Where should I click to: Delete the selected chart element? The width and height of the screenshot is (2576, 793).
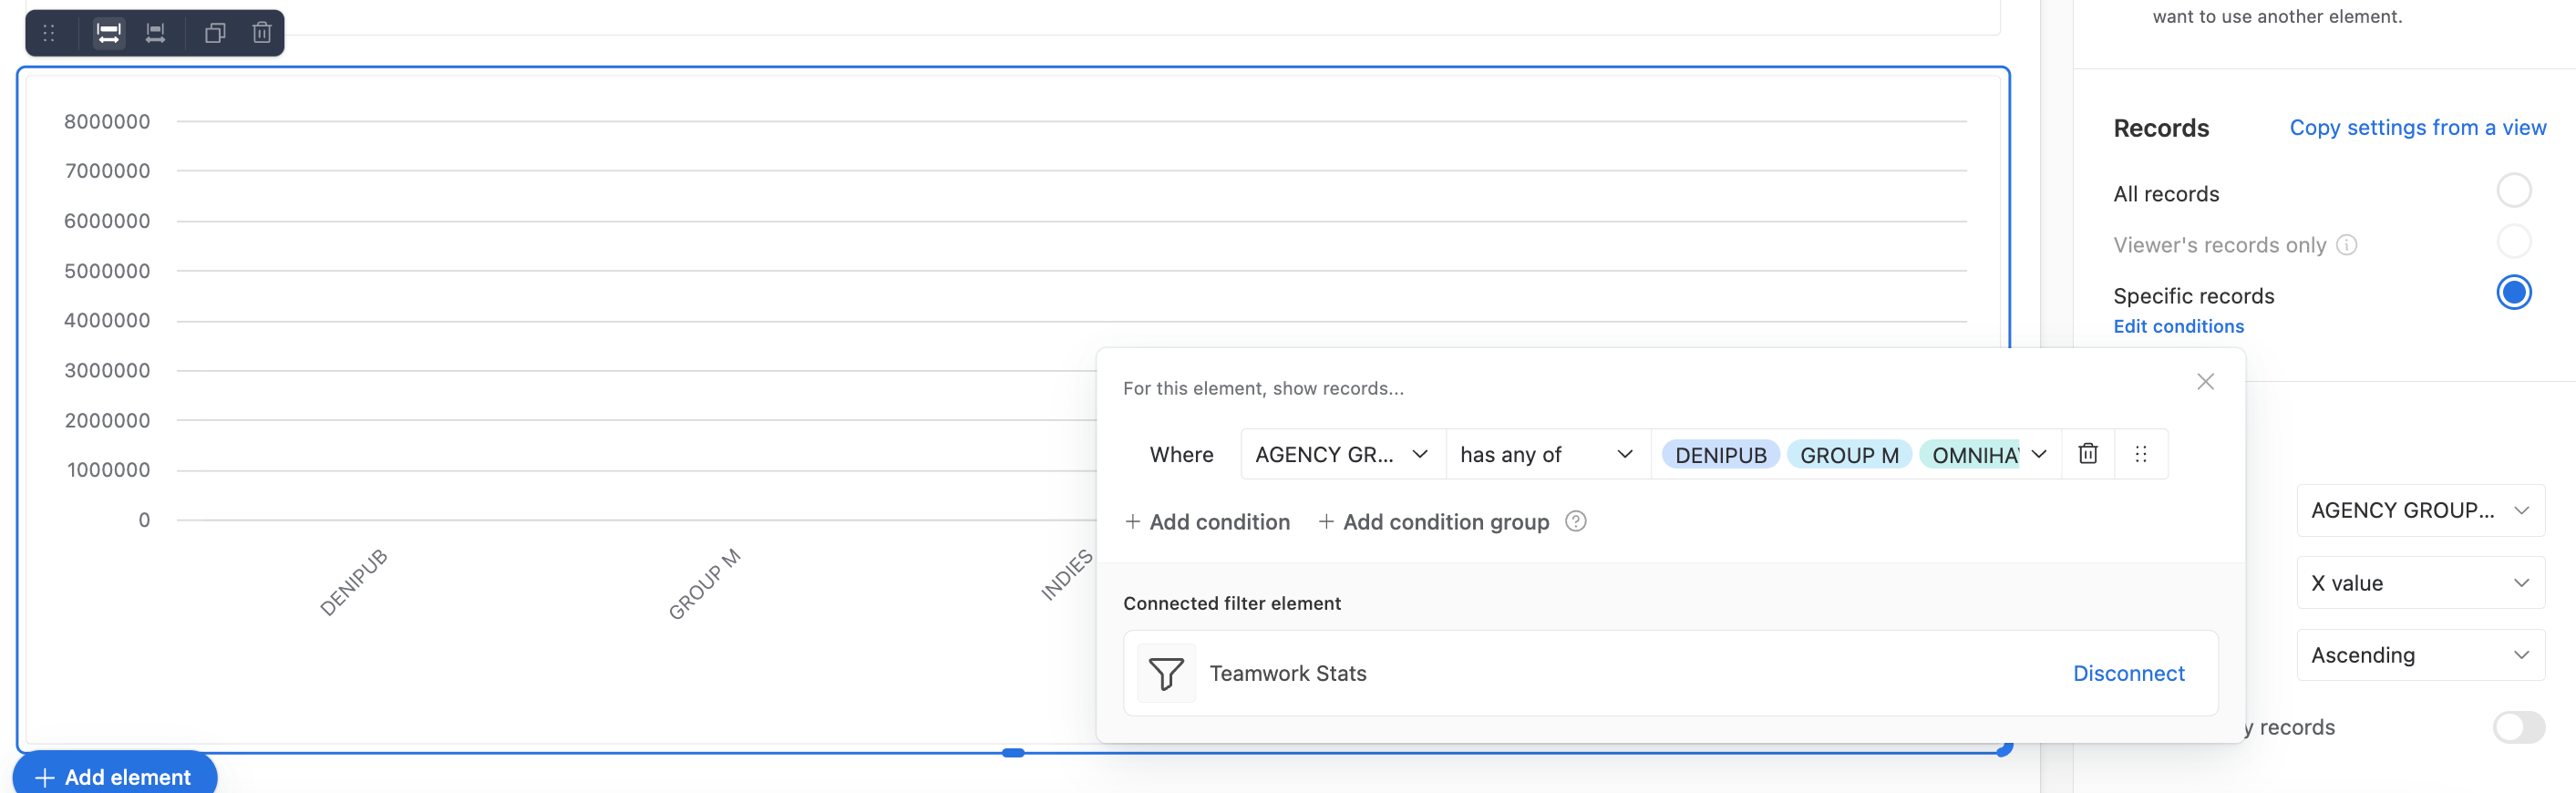click(x=262, y=33)
